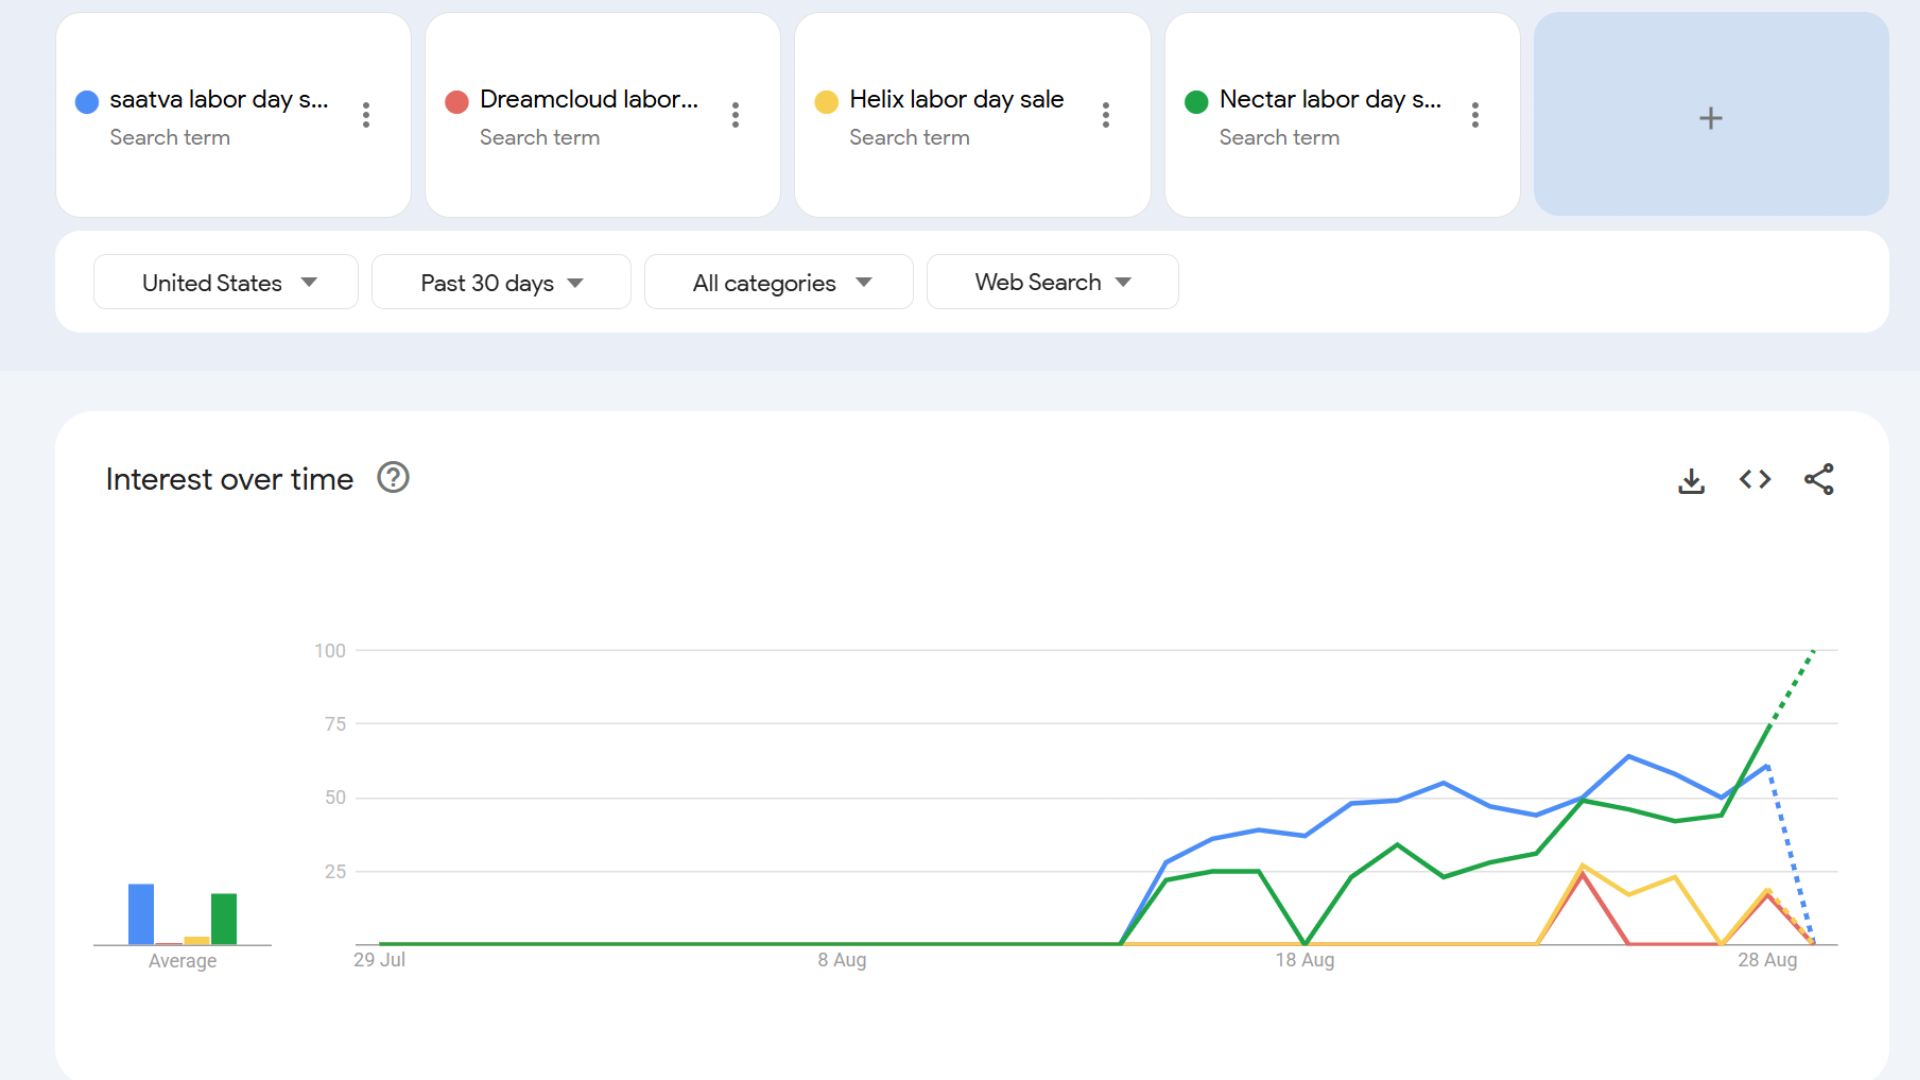Open the embed code option
This screenshot has height=1080, width=1920.
pyautogui.click(x=1755, y=480)
